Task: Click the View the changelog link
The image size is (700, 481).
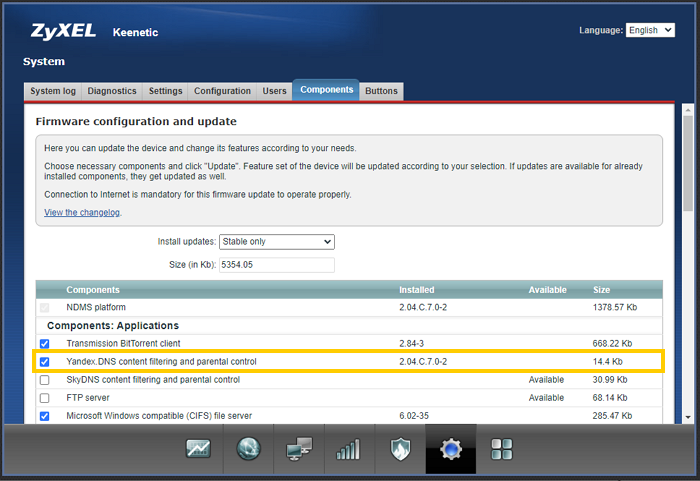Action: click(x=83, y=213)
